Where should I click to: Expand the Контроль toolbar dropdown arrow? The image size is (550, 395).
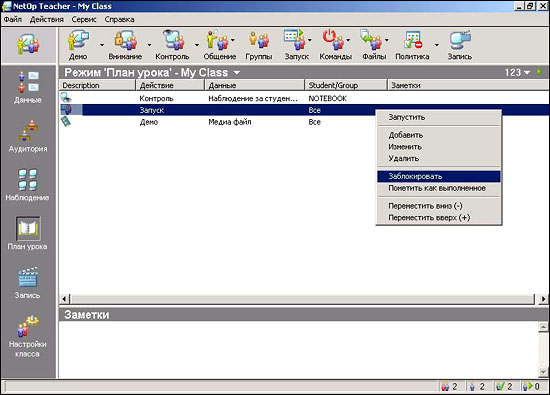[x=196, y=45]
